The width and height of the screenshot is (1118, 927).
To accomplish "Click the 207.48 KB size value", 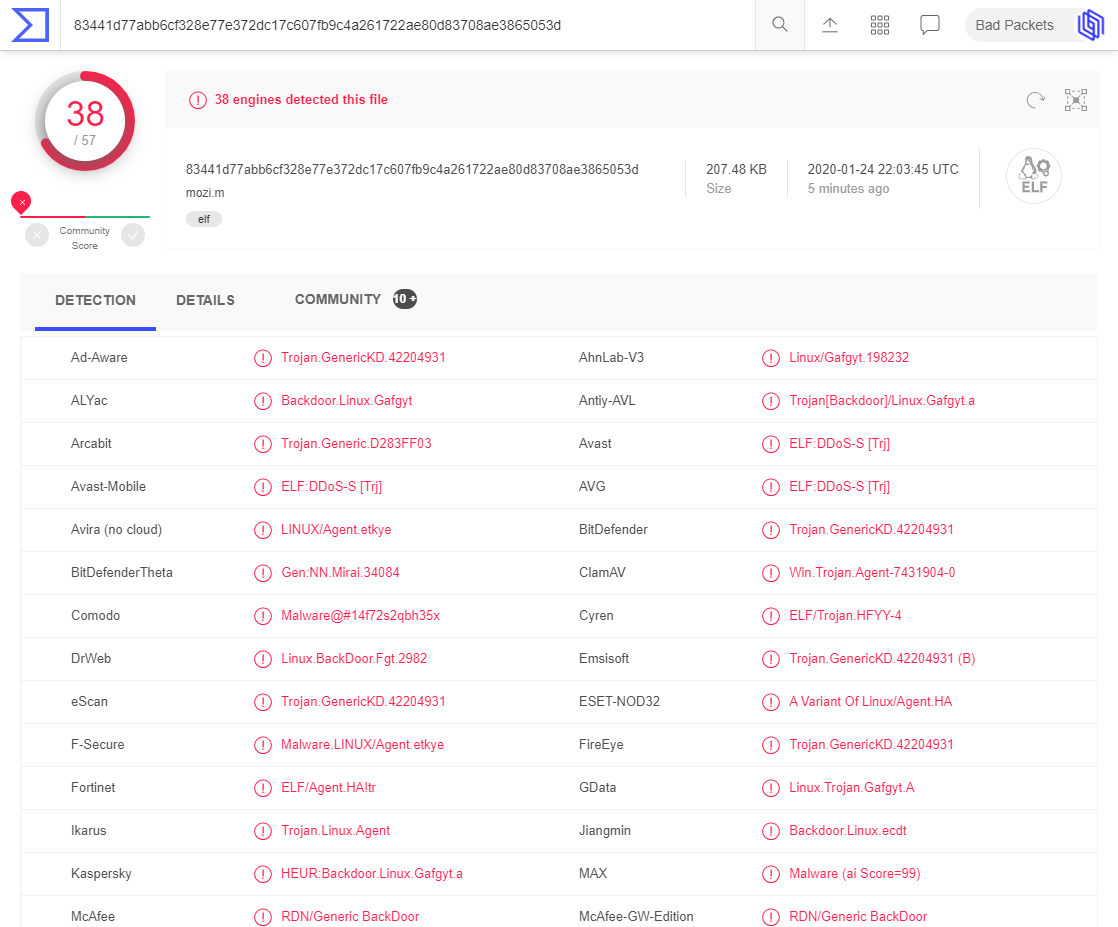I will [x=737, y=170].
